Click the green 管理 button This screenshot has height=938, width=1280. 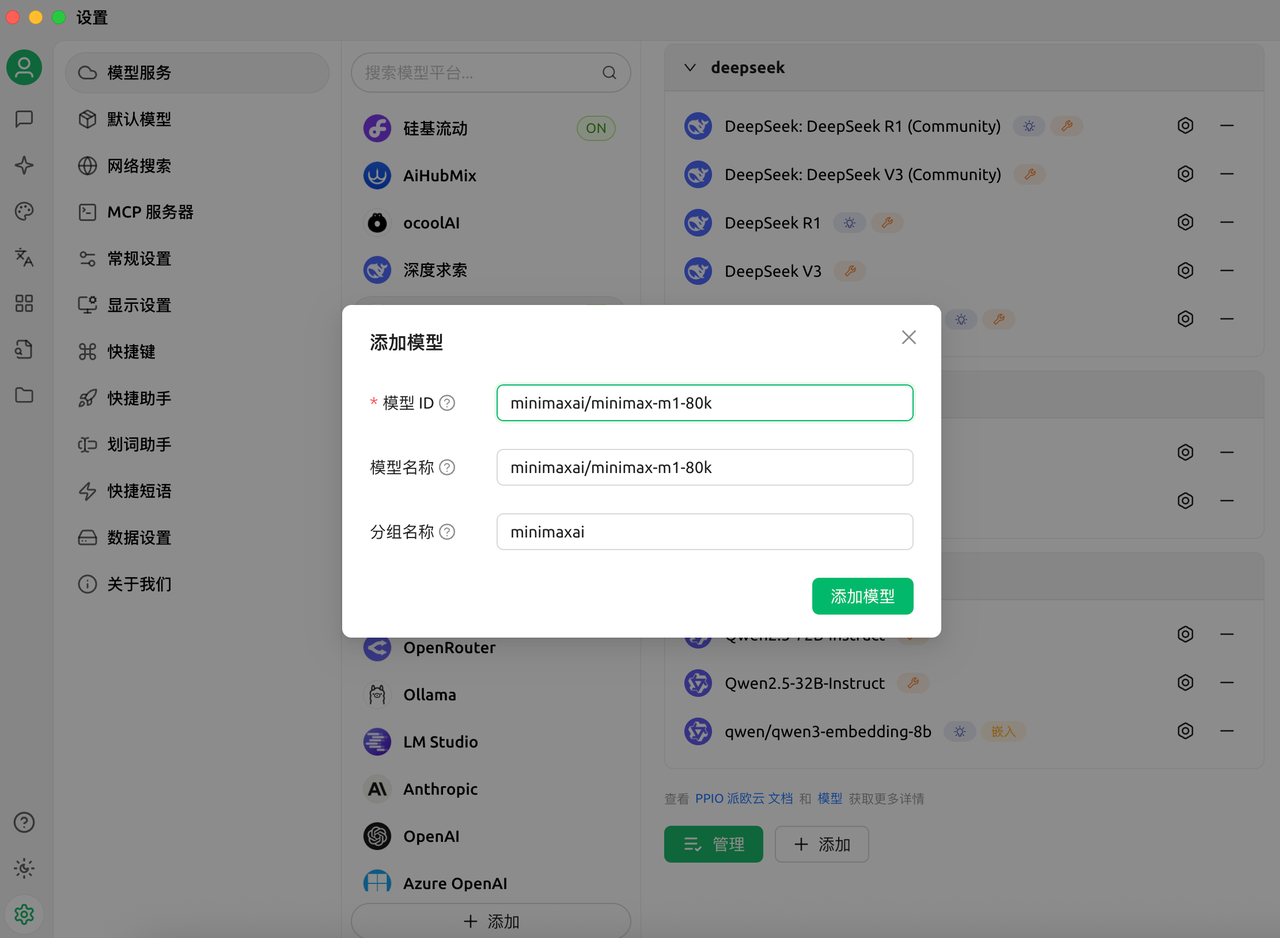713,844
